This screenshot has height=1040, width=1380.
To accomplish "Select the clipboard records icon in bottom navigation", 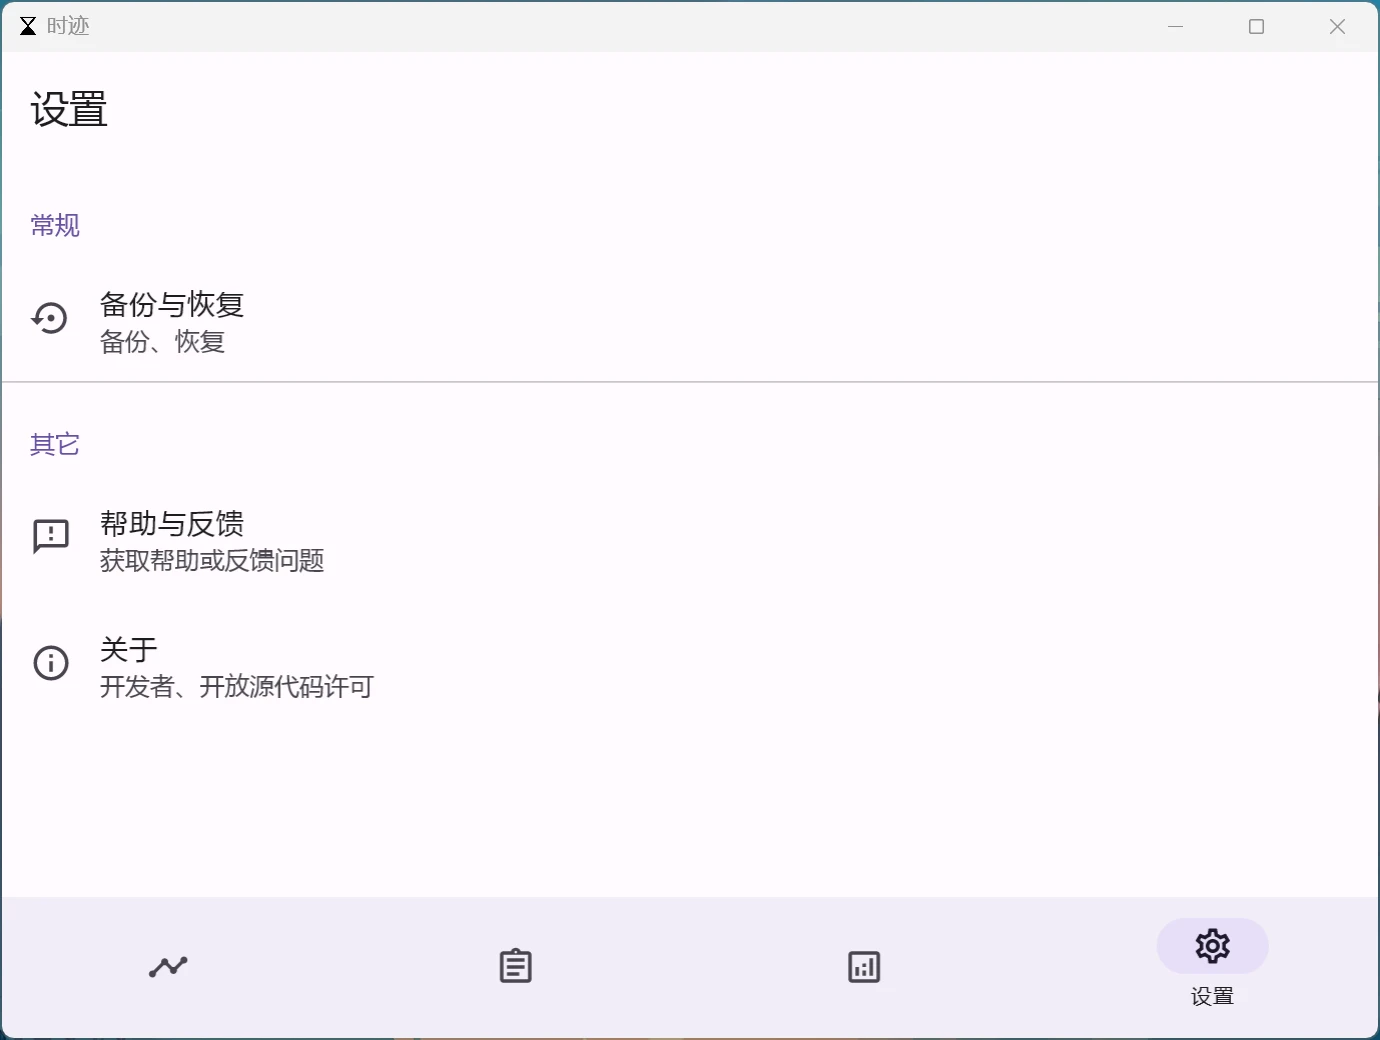I will 514,966.
